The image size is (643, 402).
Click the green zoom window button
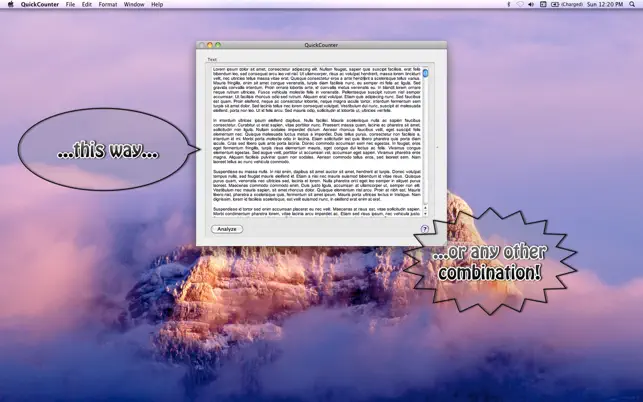click(x=218, y=45)
